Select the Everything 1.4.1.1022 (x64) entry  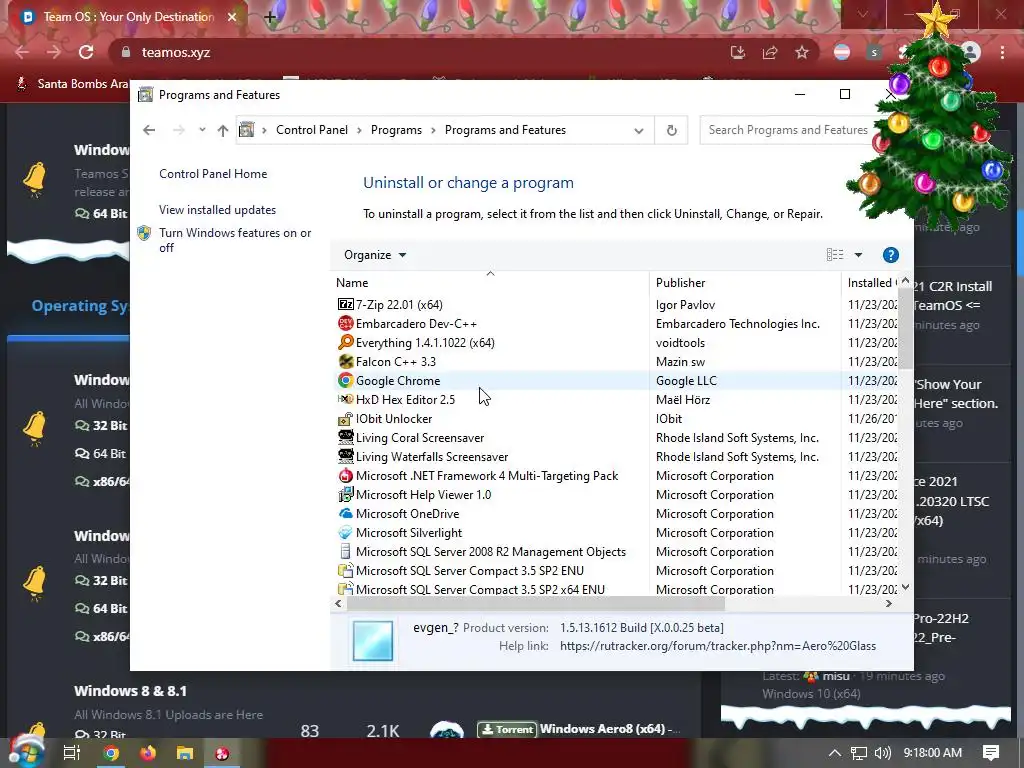pyautogui.click(x=425, y=342)
